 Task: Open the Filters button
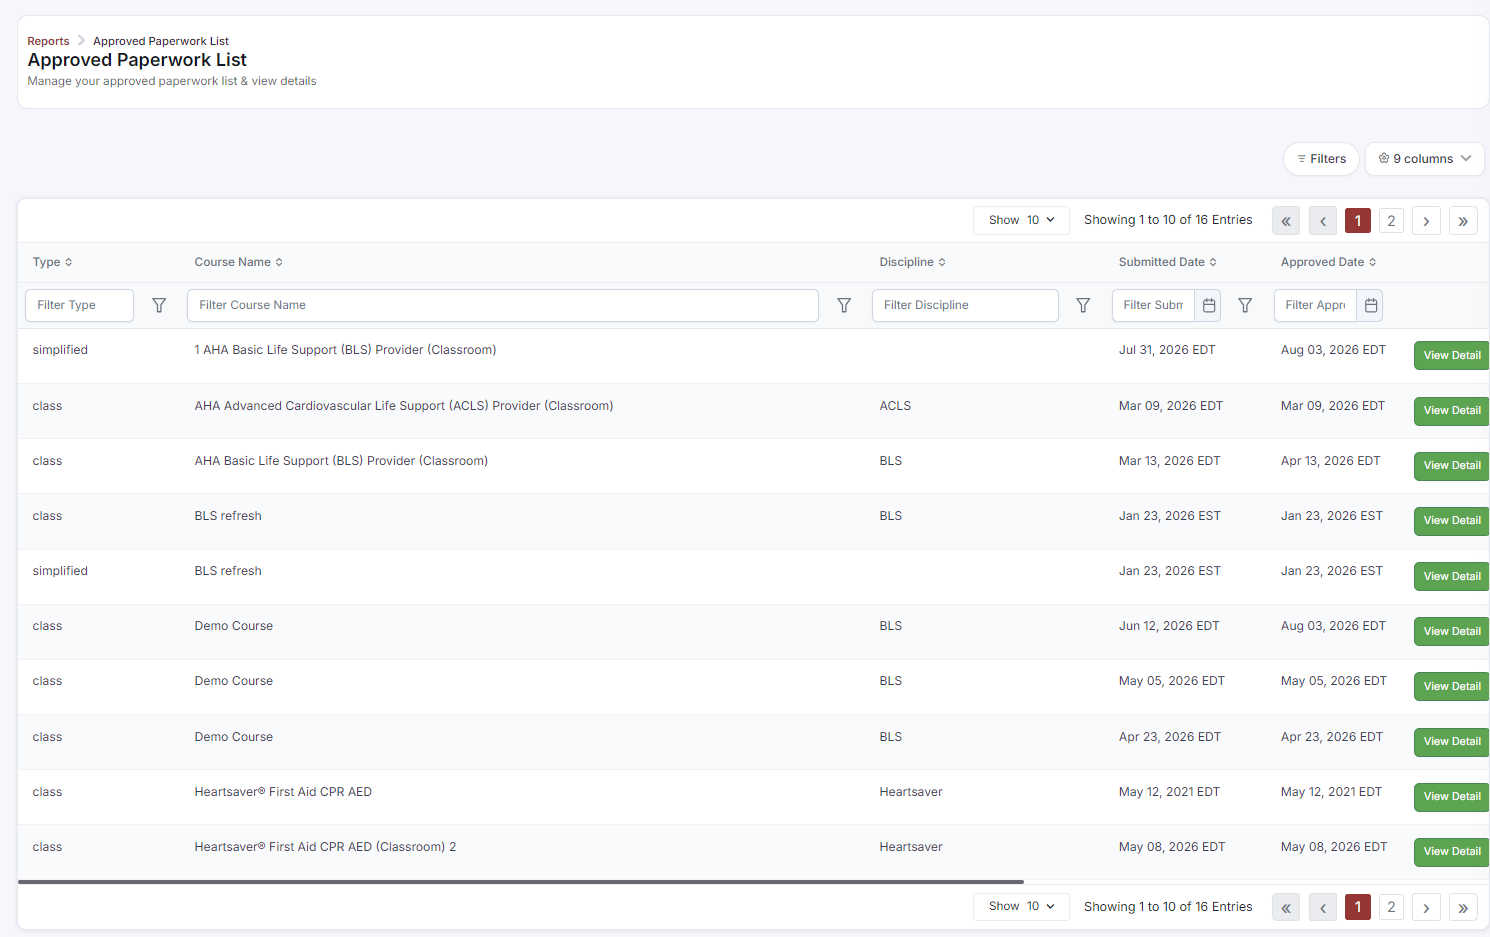pyautogui.click(x=1321, y=159)
